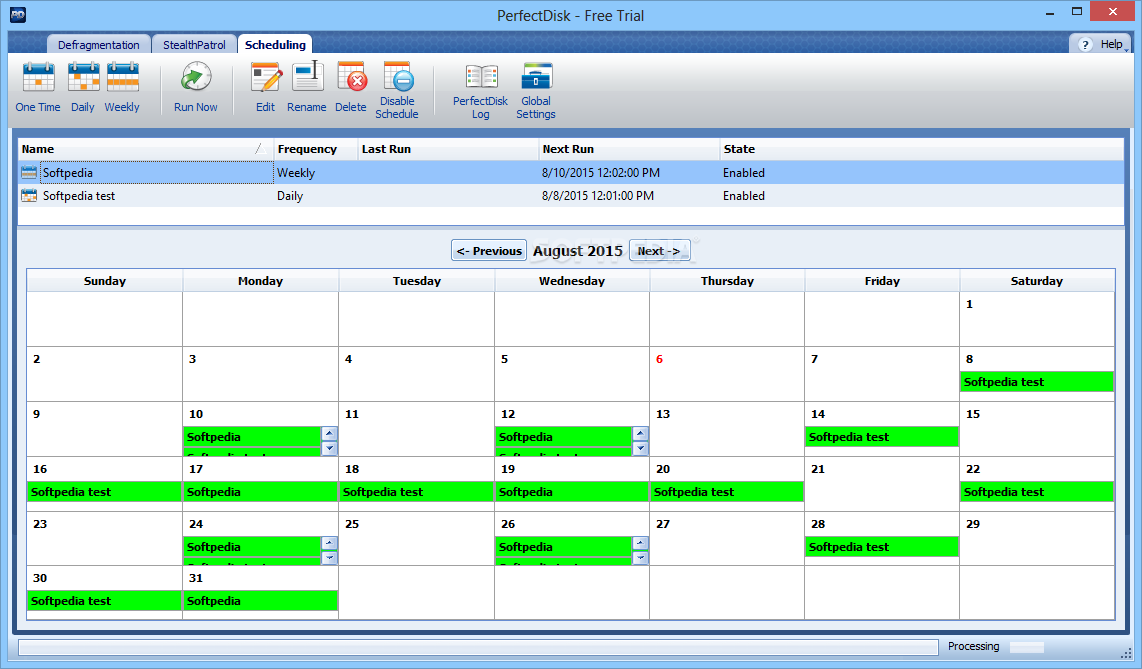1142x669 pixels.
Task: Click Next Run value 8/10/2015 12:02:00 PM
Action: click(x=601, y=173)
